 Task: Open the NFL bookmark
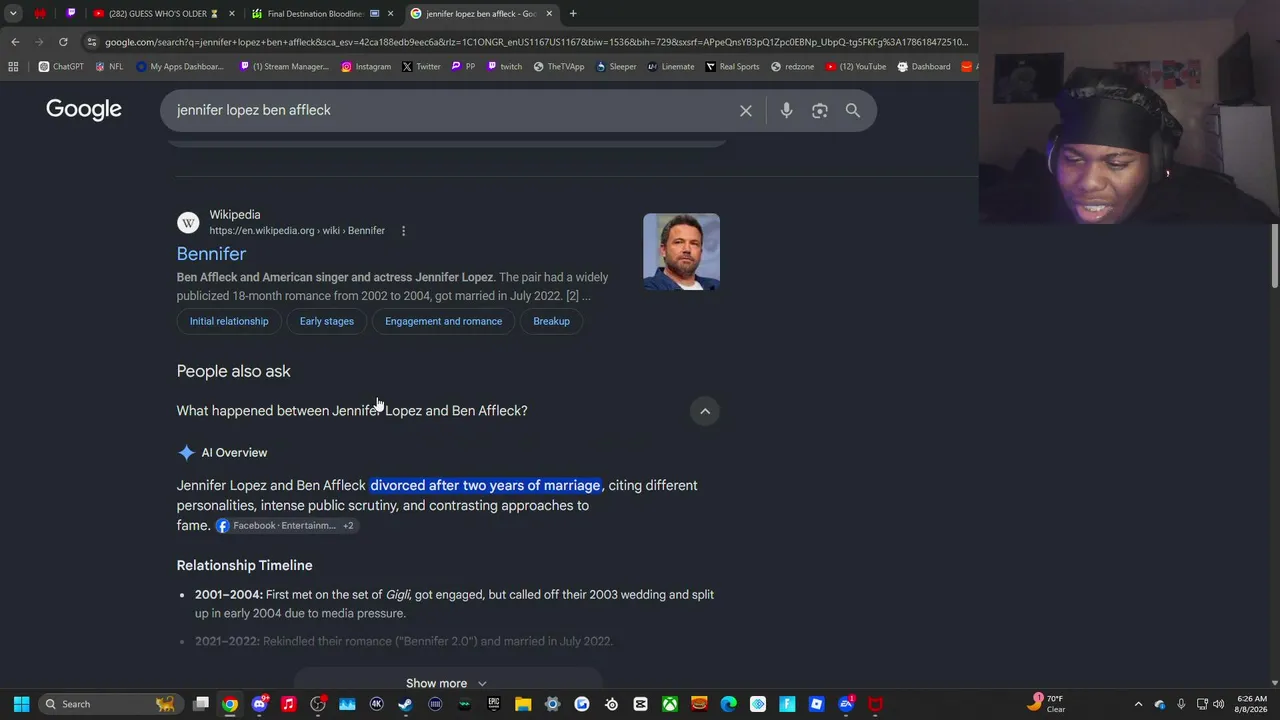[x=109, y=67]
